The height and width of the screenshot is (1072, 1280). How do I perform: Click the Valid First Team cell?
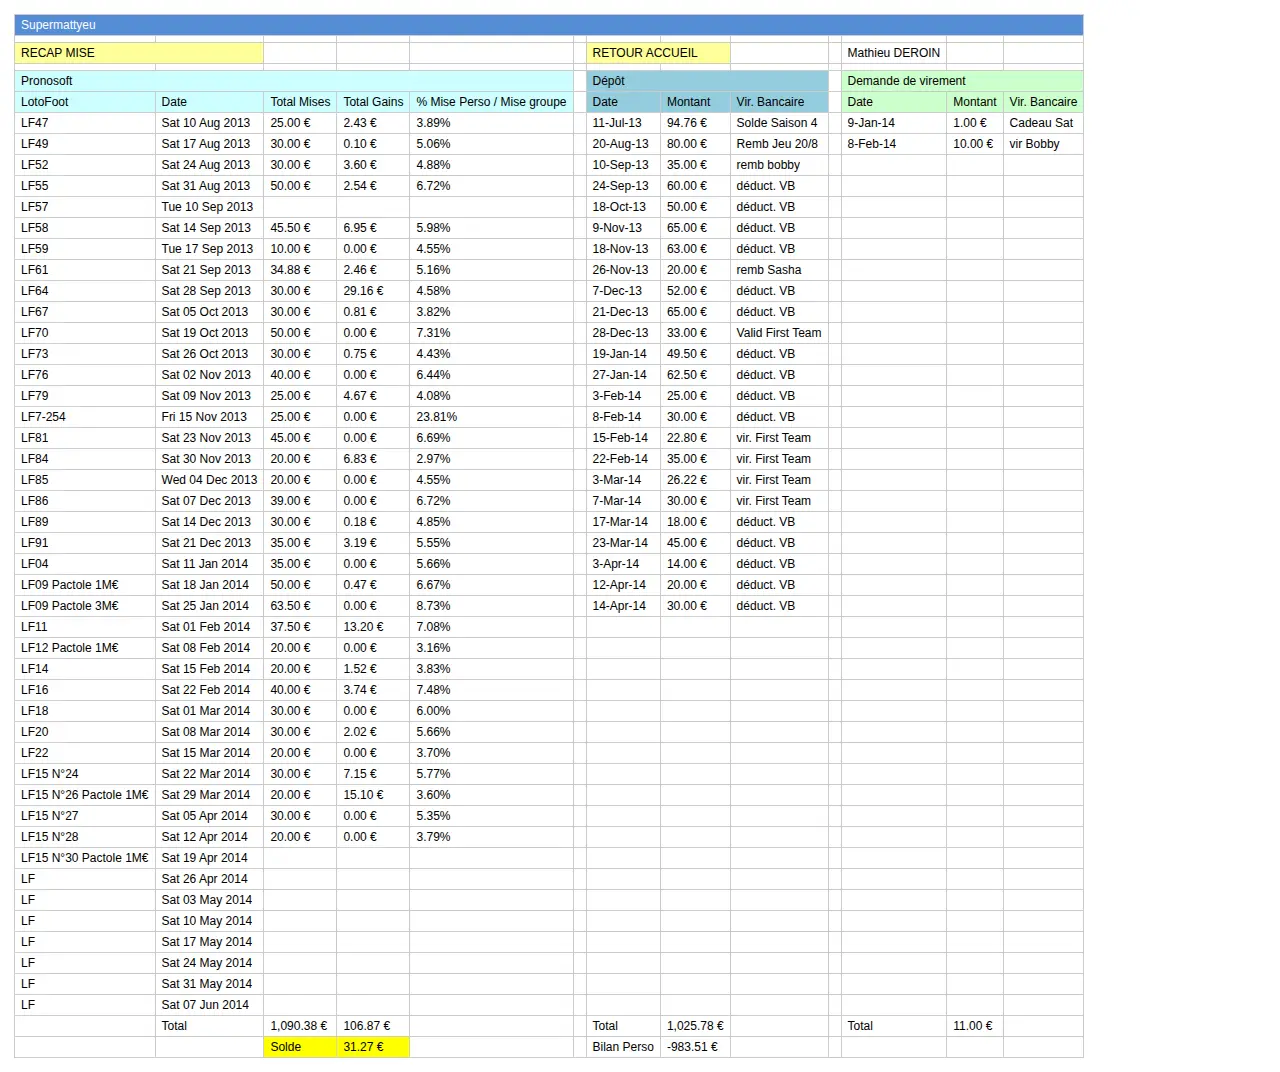pos(779,333)
